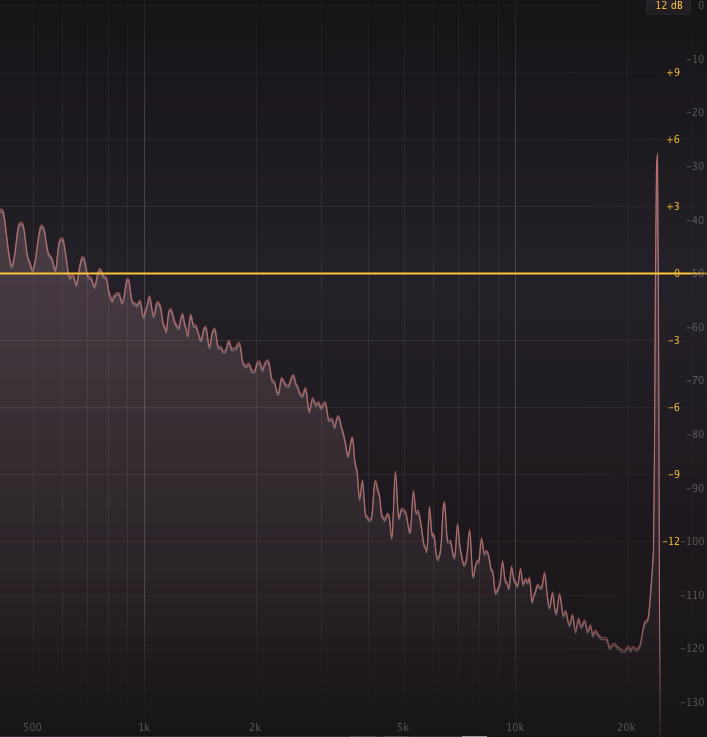
Task: Open the 12 dB display range dropdown
Action: coord(668,6)
